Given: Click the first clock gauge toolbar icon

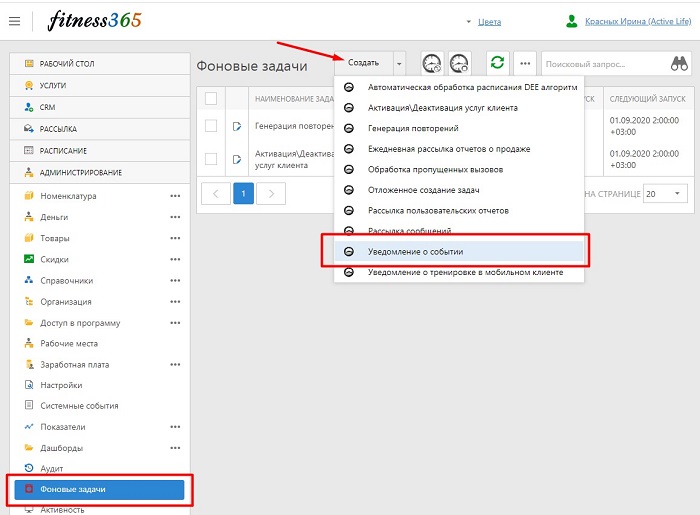Looking at the screenshot, I should click(432, 63).
